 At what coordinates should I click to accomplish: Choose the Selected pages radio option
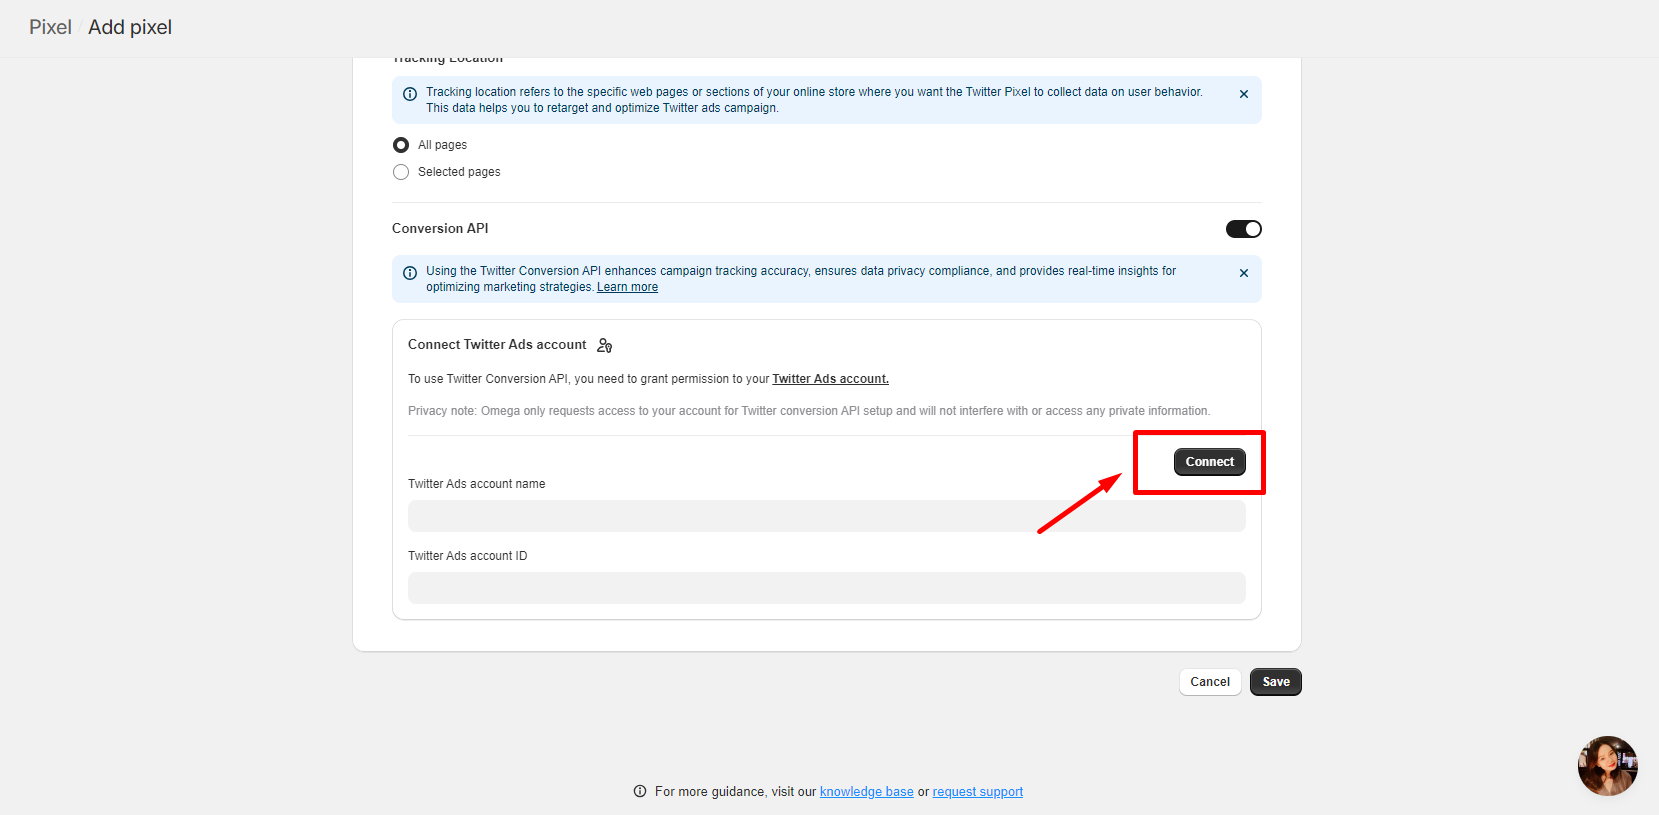click(x=401, y=172)
